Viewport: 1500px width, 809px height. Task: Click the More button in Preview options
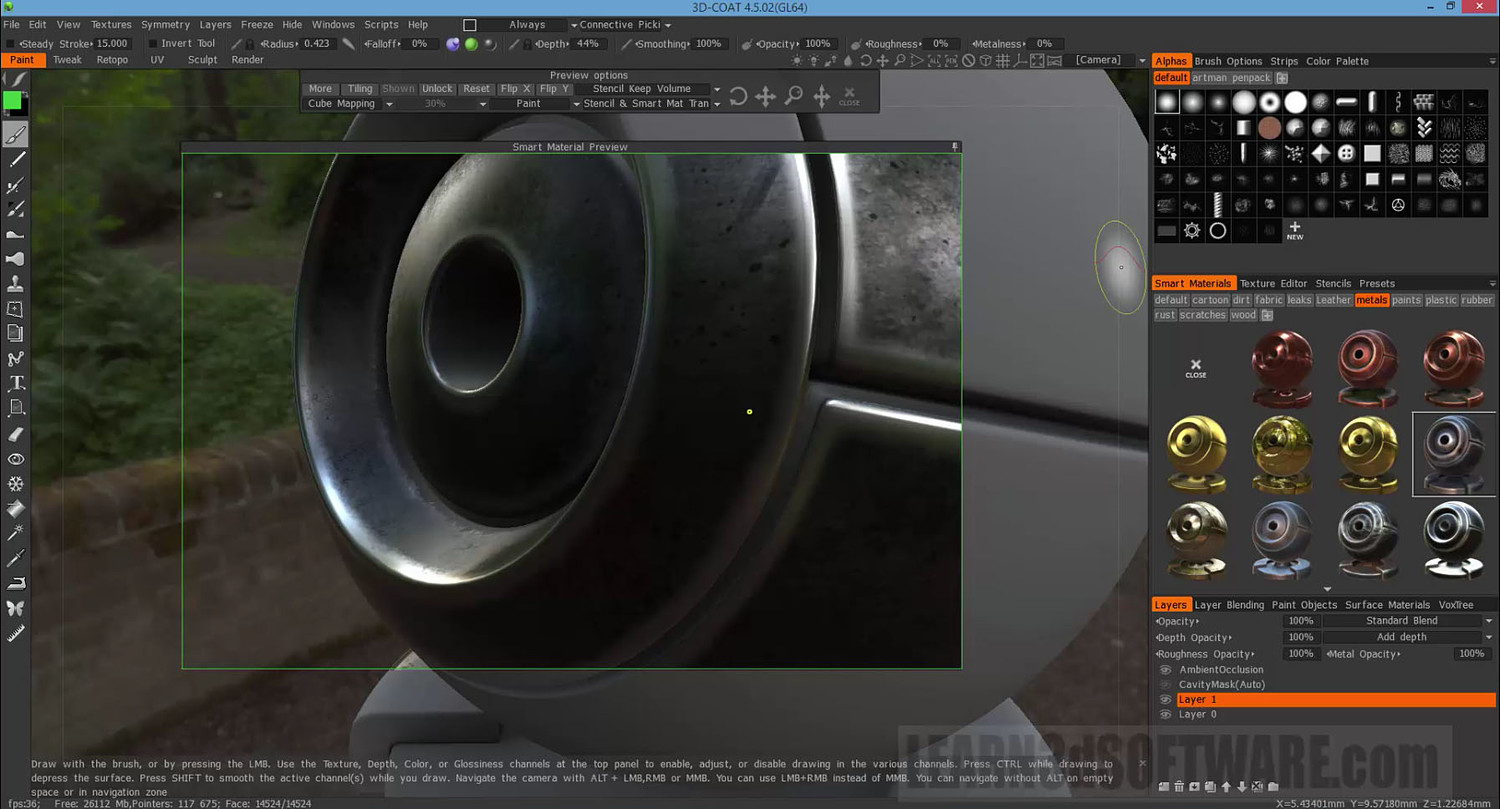coord(320,89)
